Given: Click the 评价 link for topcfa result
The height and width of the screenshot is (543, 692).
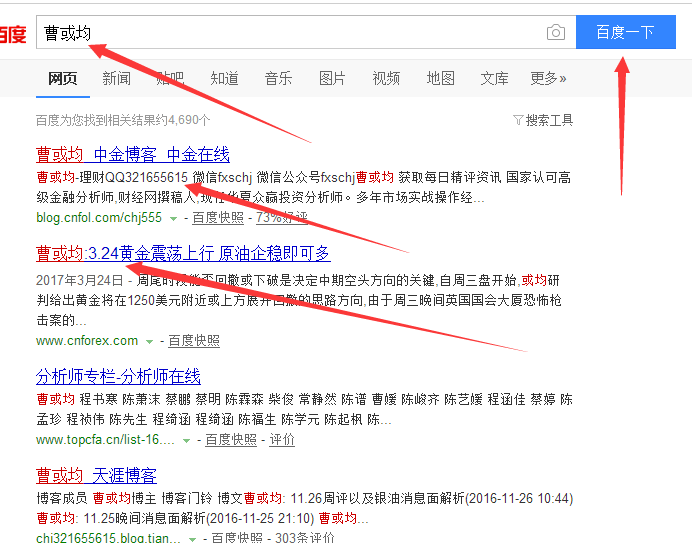Looking at the screenshot, I should click(x=282, y=440).
